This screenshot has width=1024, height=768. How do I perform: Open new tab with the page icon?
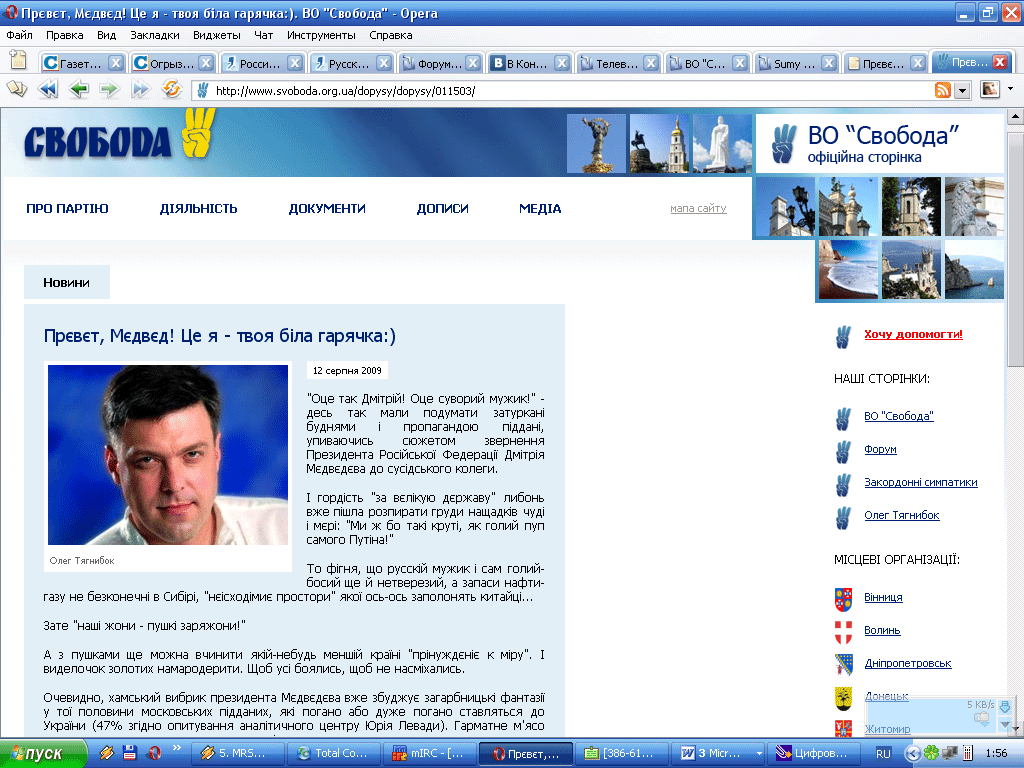(x=18, y=61)
